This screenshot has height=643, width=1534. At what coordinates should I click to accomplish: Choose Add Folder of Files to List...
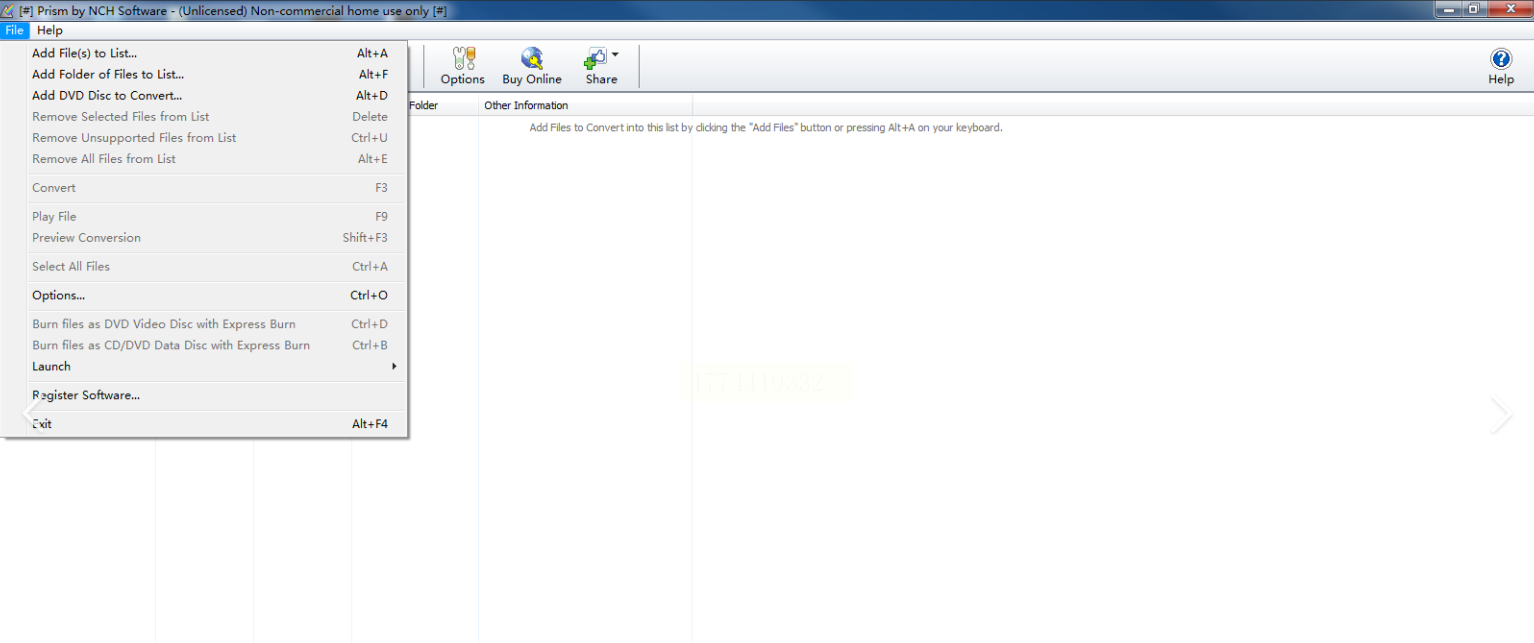(205, 74)
